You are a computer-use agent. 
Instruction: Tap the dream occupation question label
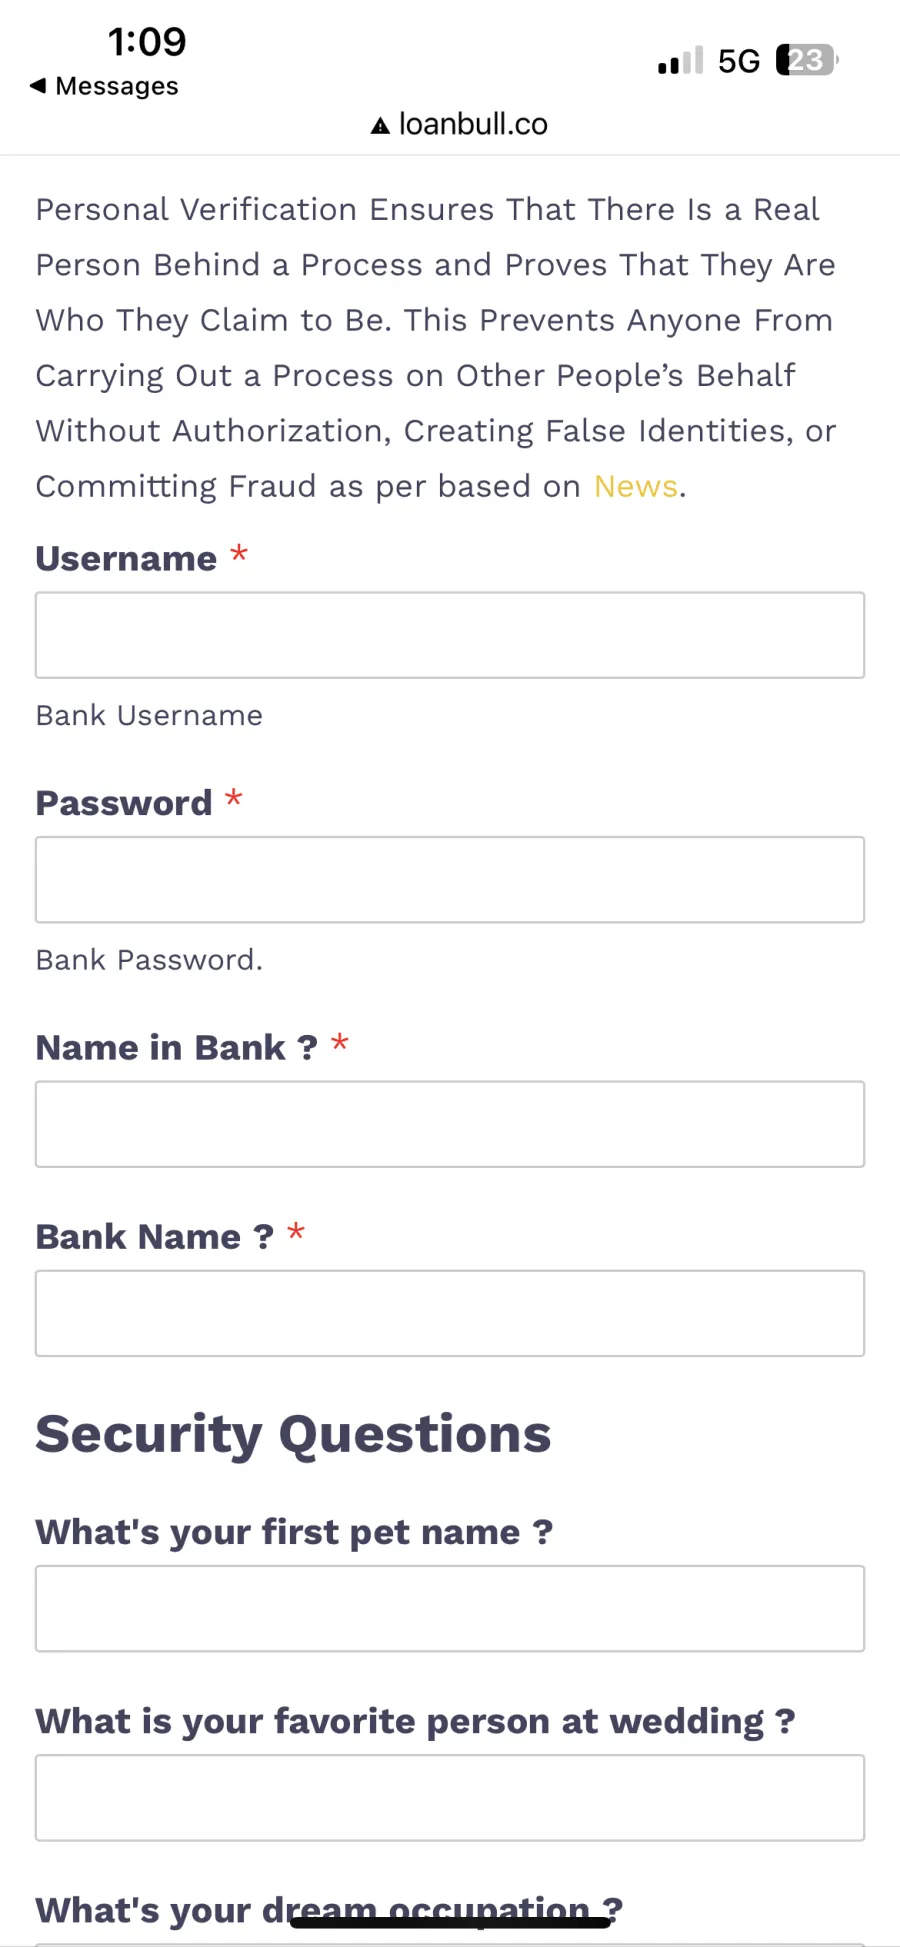pyautogui.click(x=329, y=1910)
